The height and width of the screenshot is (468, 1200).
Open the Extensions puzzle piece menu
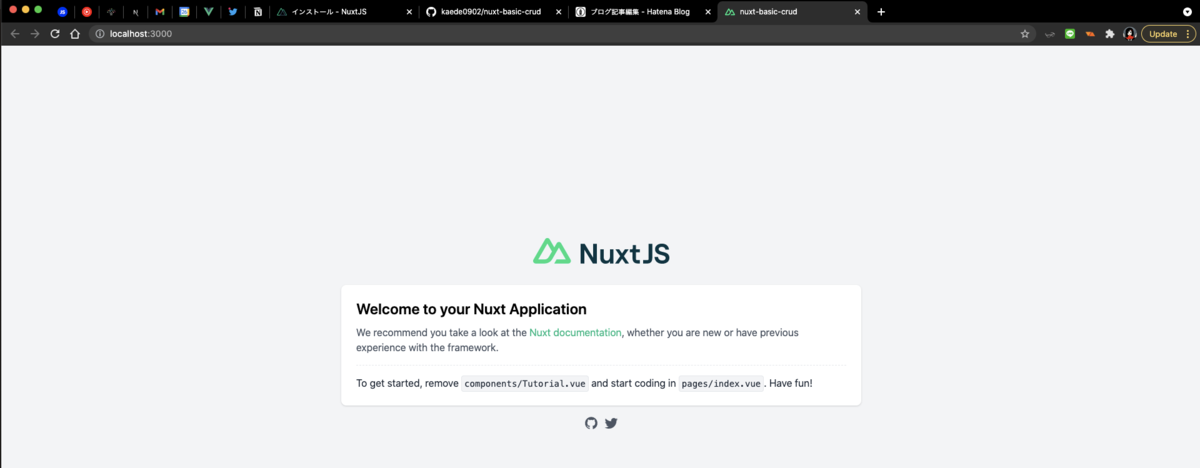(1110, 33)
